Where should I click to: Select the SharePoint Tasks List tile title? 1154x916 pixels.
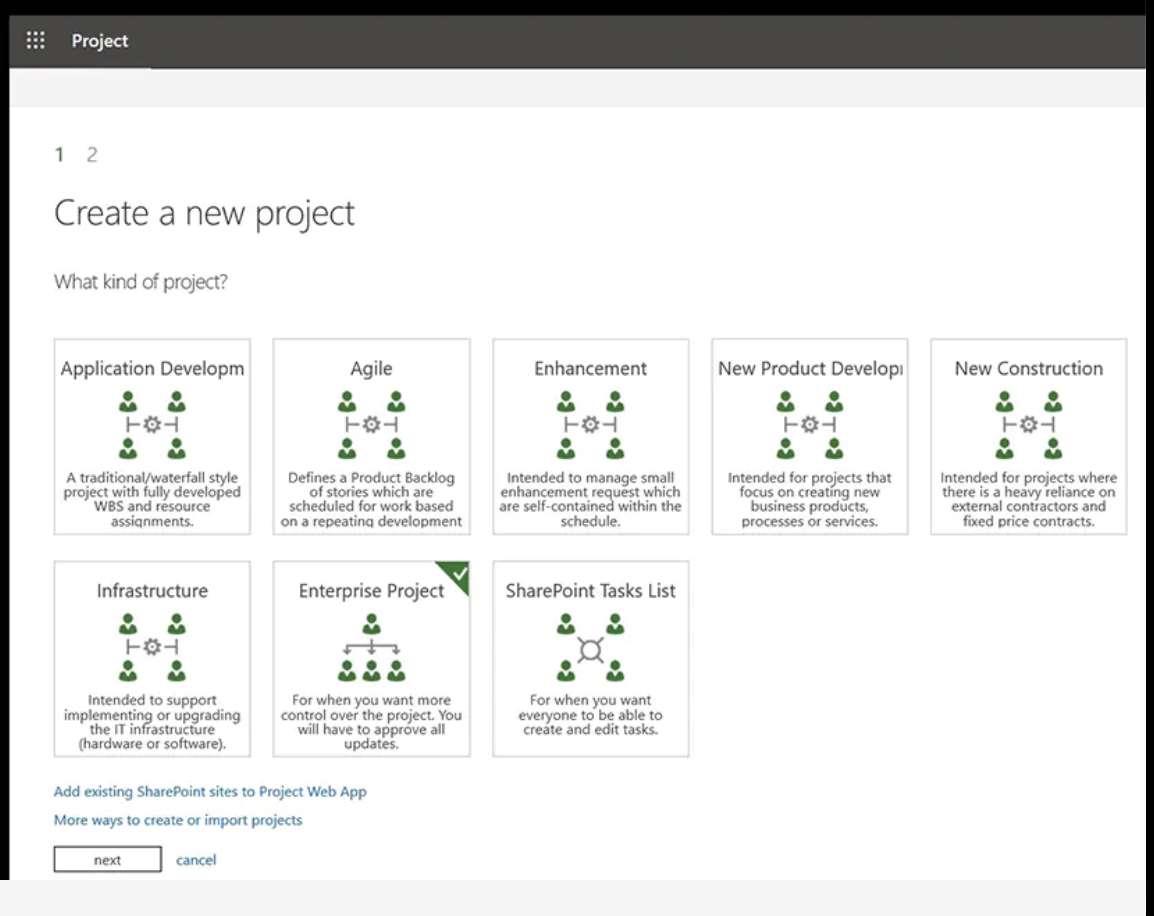pyautogui.click(x=590, y=591)
